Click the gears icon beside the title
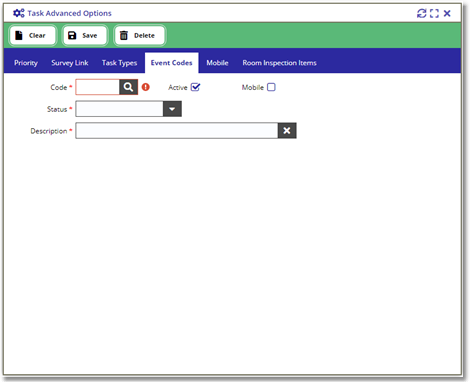Screen dimensions: 470x384 pyautogui.click(x=19, y=13)
